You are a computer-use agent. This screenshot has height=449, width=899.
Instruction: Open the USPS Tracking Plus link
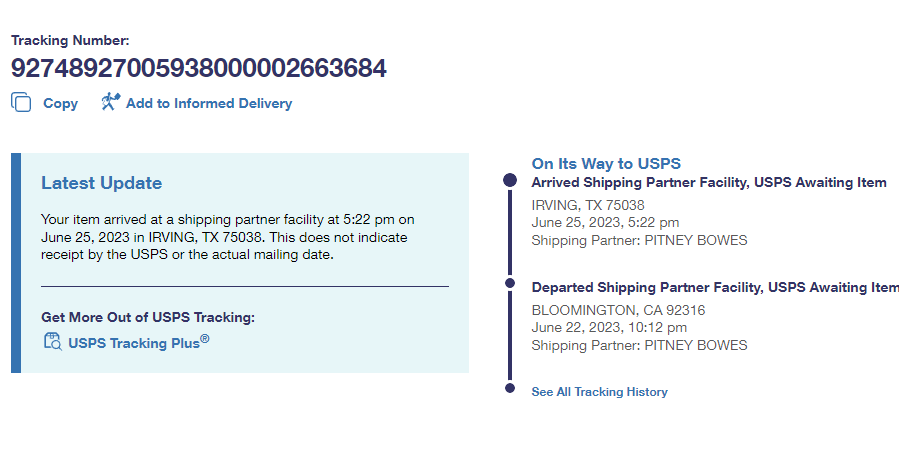pyautogui.click(x=138, y=343)
